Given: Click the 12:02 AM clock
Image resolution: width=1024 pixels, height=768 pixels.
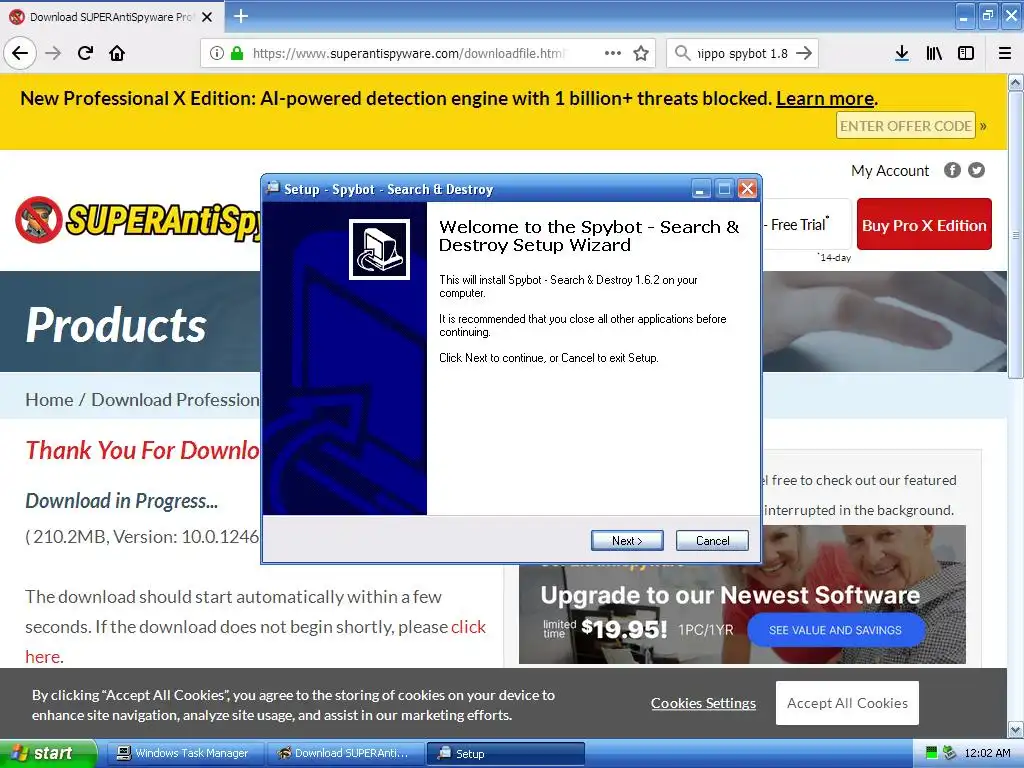Looking at the screenshot, I should (987, 753).
